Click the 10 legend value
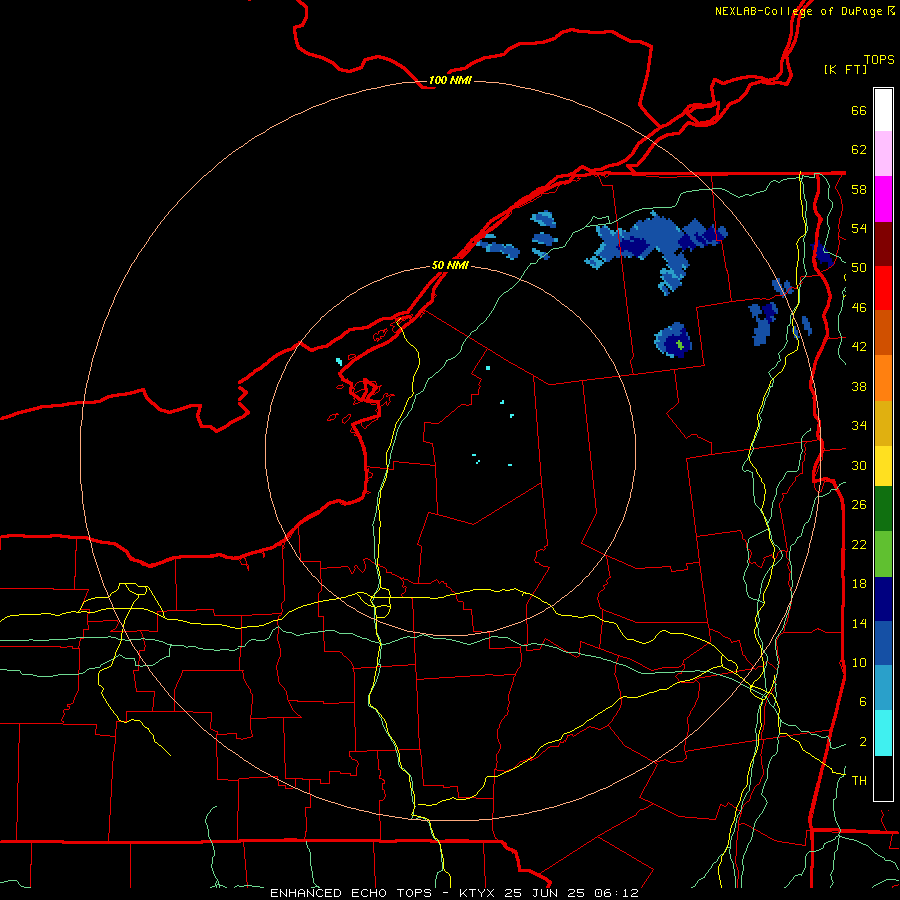Viewport: 900px width, 900px height. pos(859,662)
